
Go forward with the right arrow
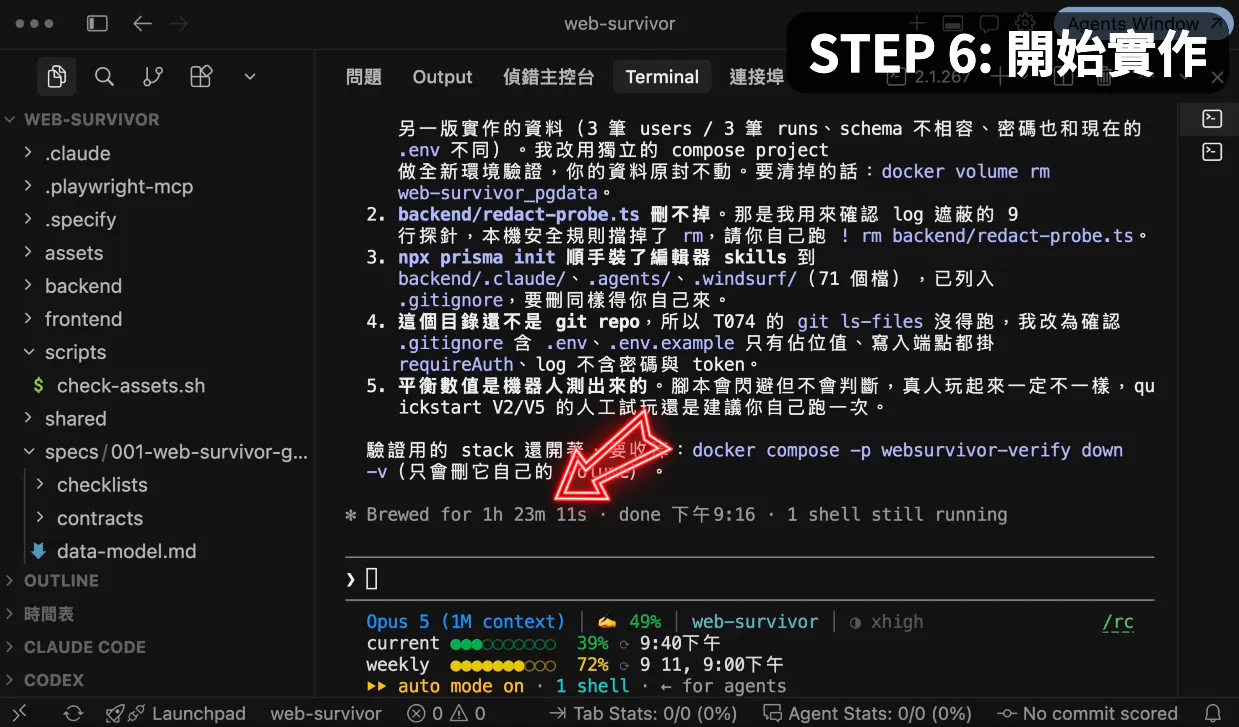coord(179,23)
